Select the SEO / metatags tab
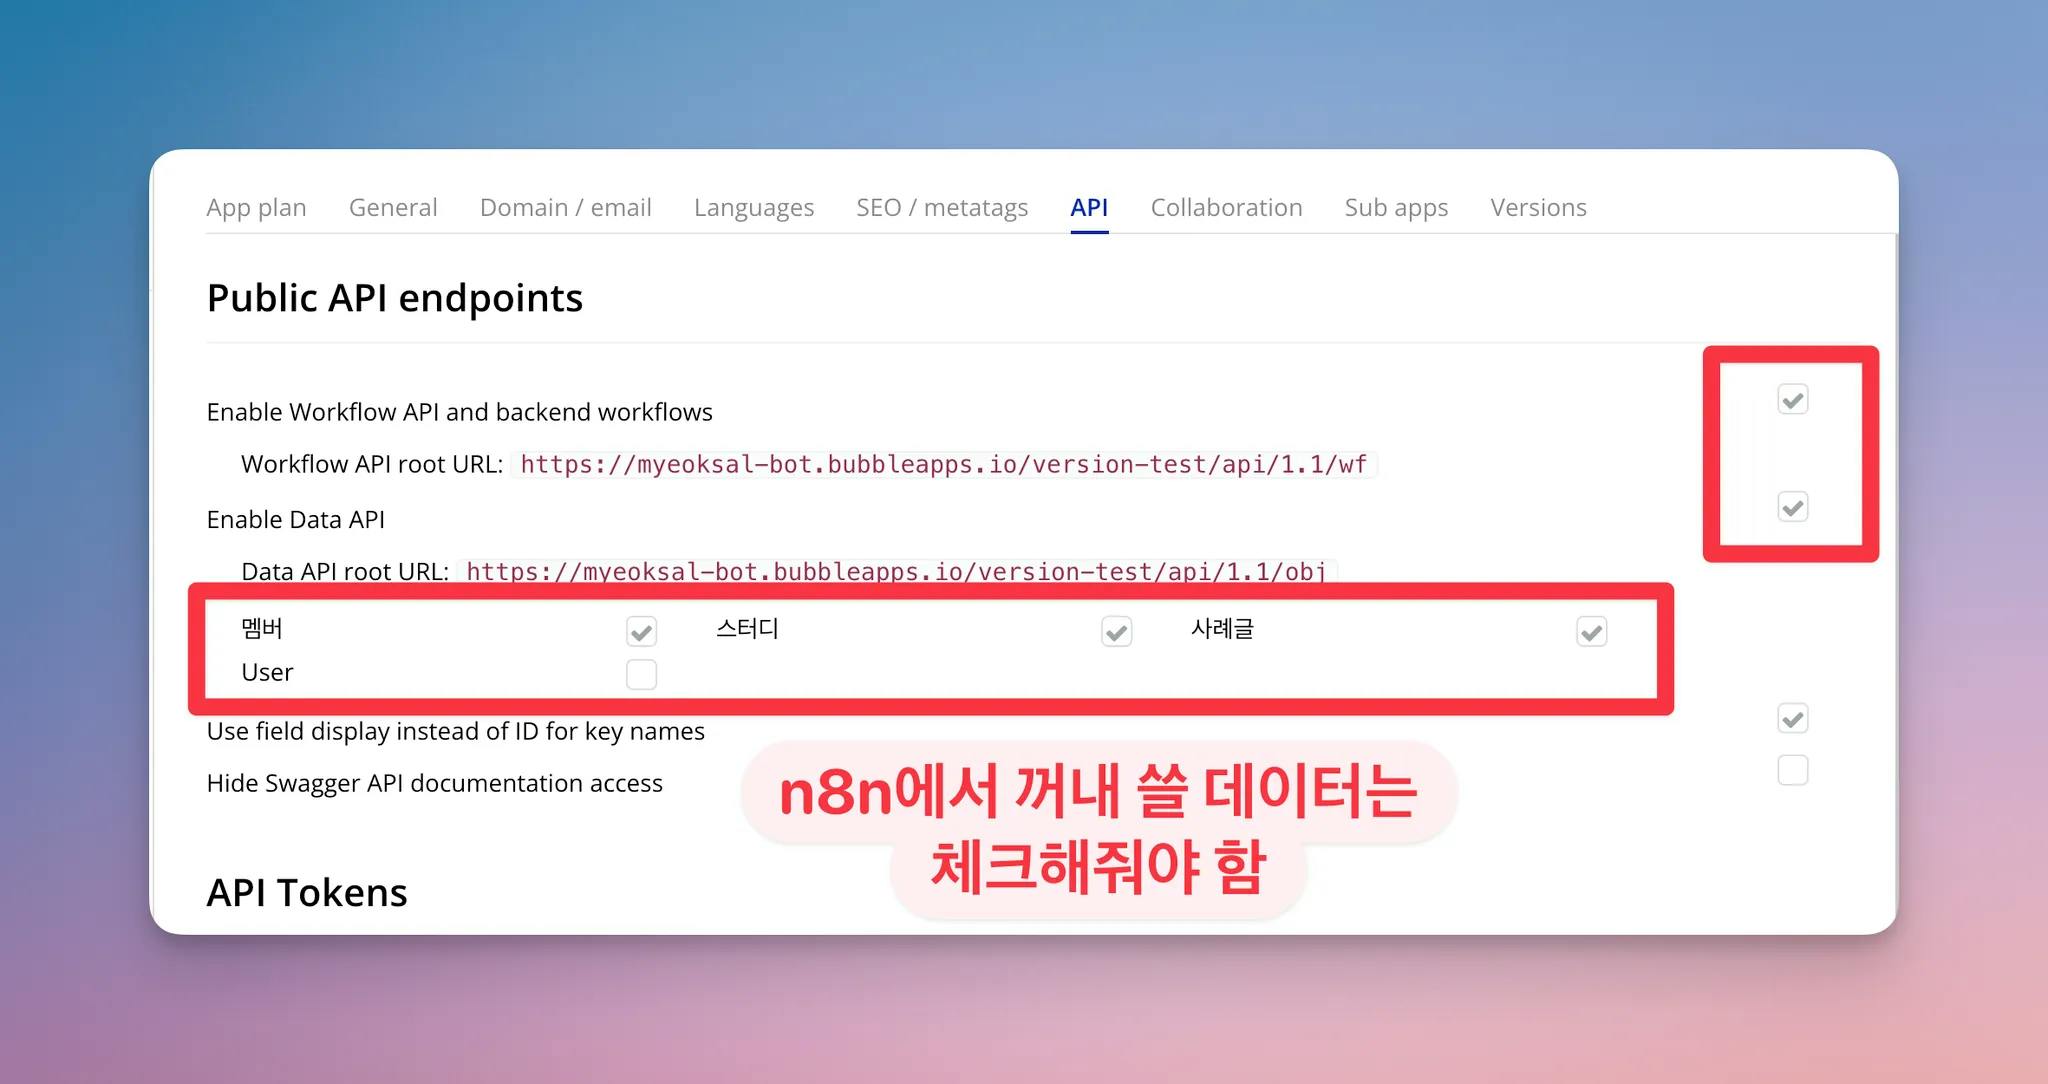Image resolution: width=2048 pixels, height=1084 pixels. pos(941,207)
